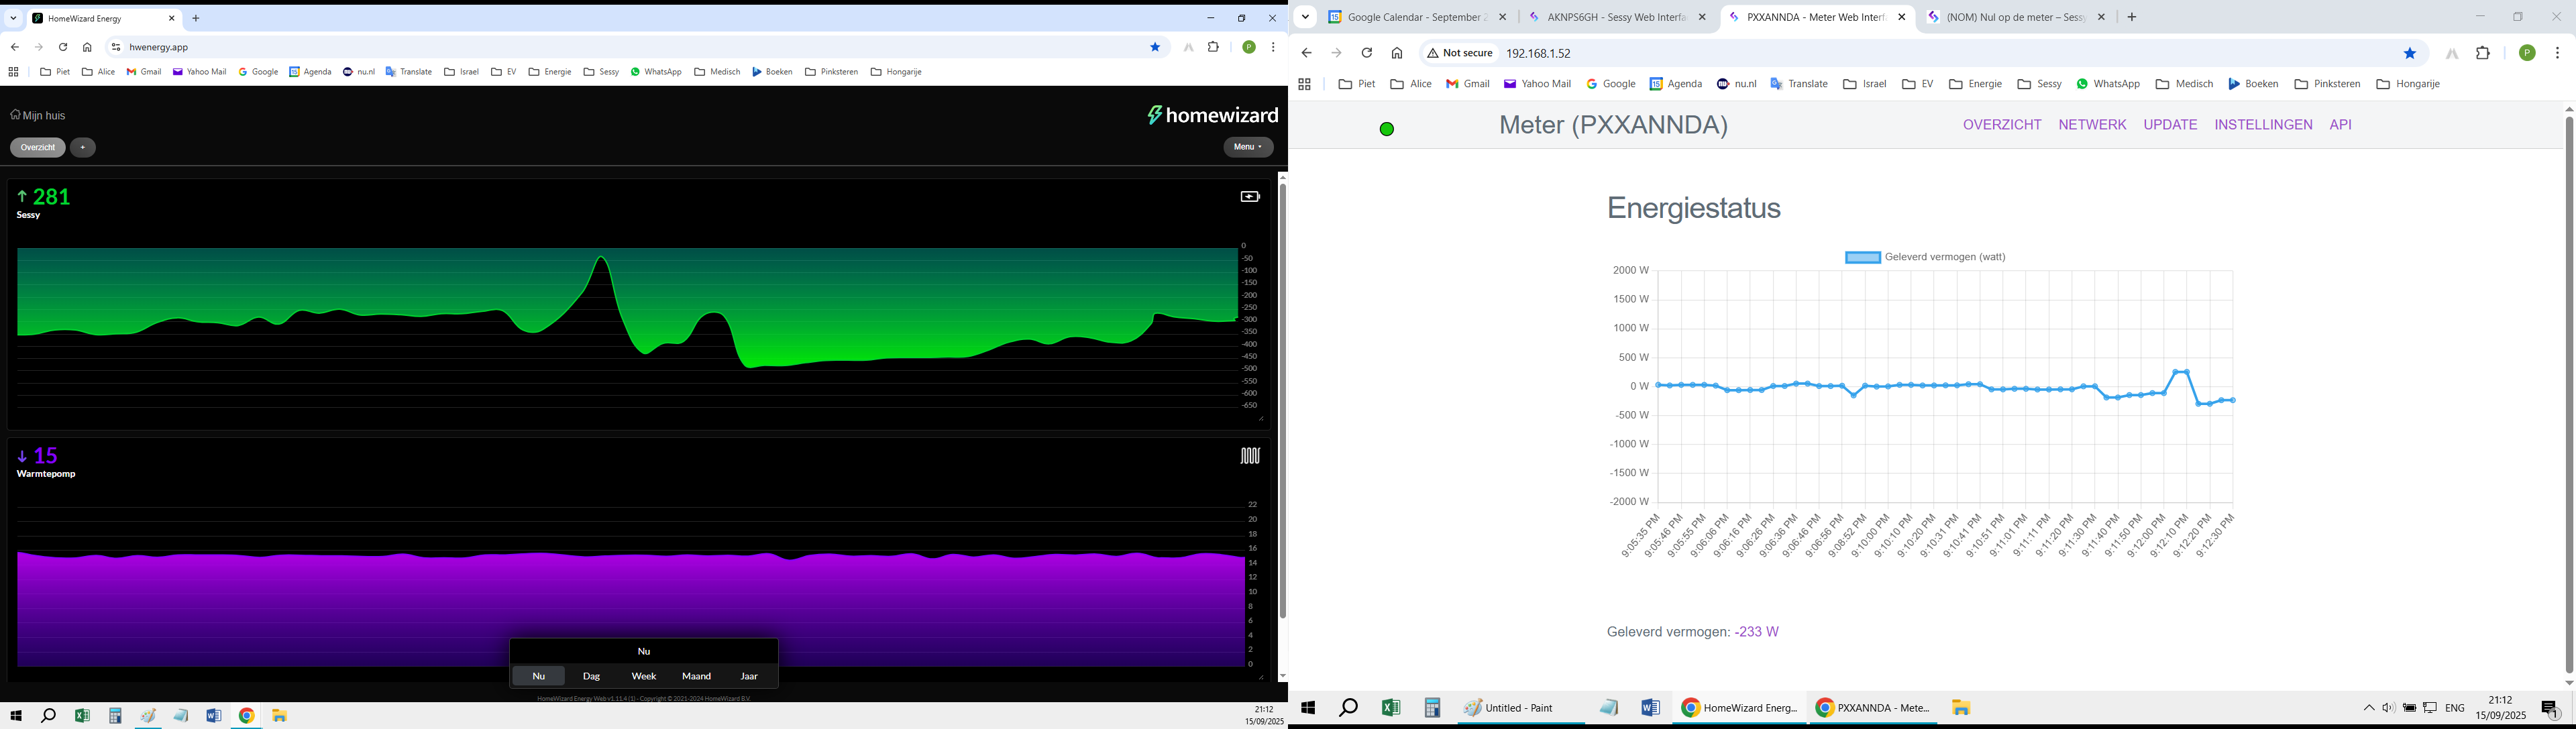Open Calculator from the left taskbar
Screen dimensions: 2576x729
pos(115,716)
